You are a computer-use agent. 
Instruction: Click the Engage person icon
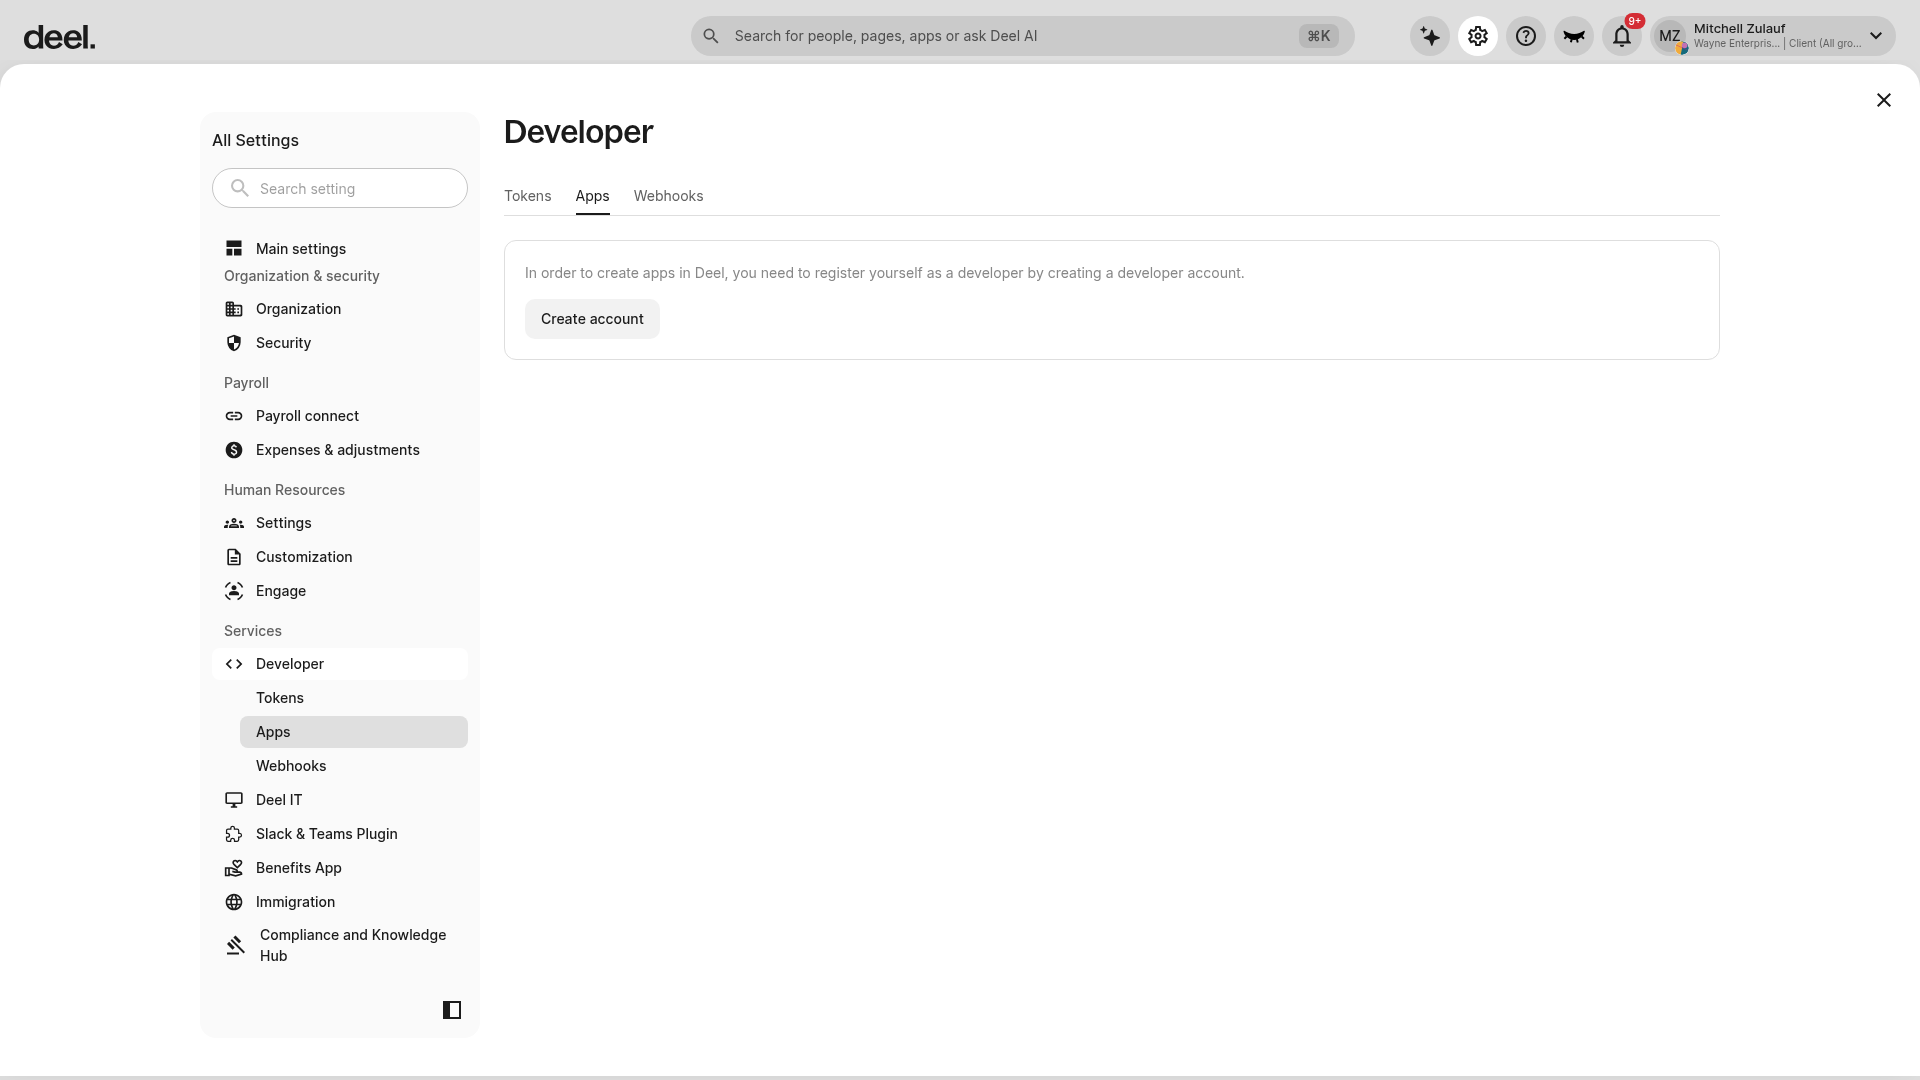click(234, 591)
